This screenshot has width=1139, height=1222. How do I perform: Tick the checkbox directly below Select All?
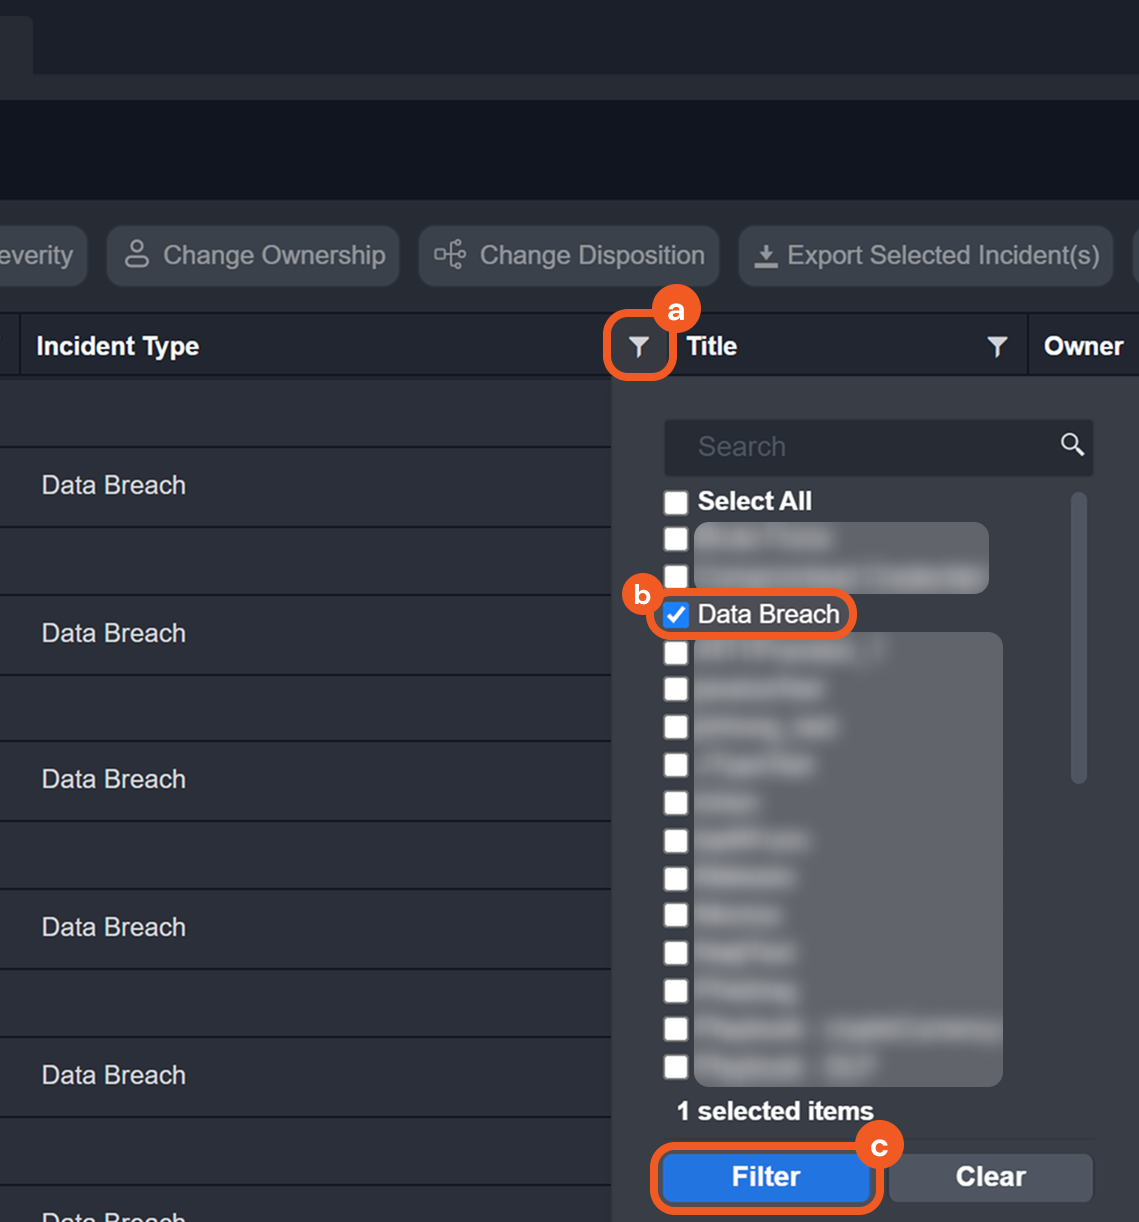tap(676, 539)
